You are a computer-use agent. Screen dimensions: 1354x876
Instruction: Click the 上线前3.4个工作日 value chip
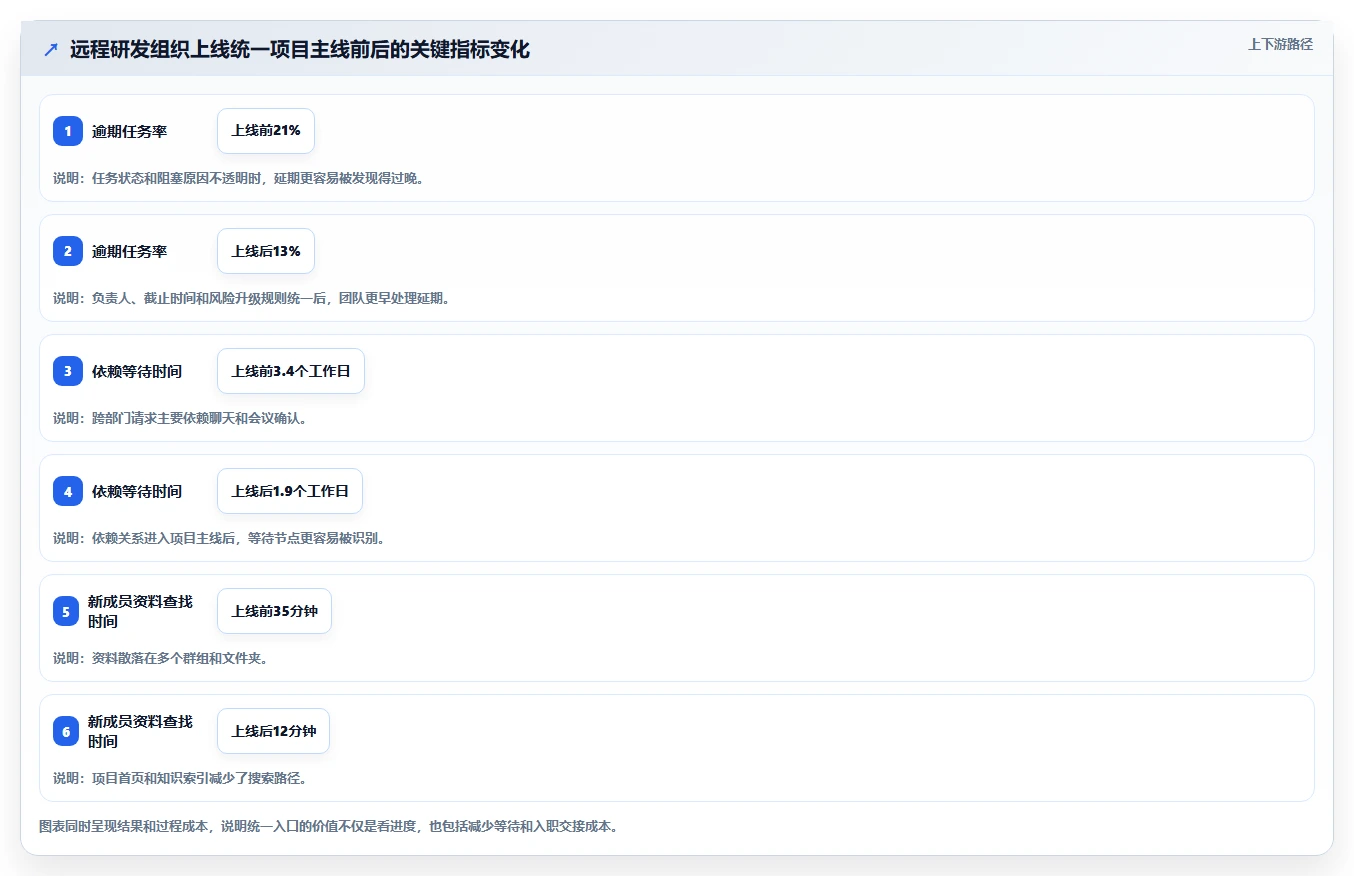pyautogui.click(x=291, y=371)
